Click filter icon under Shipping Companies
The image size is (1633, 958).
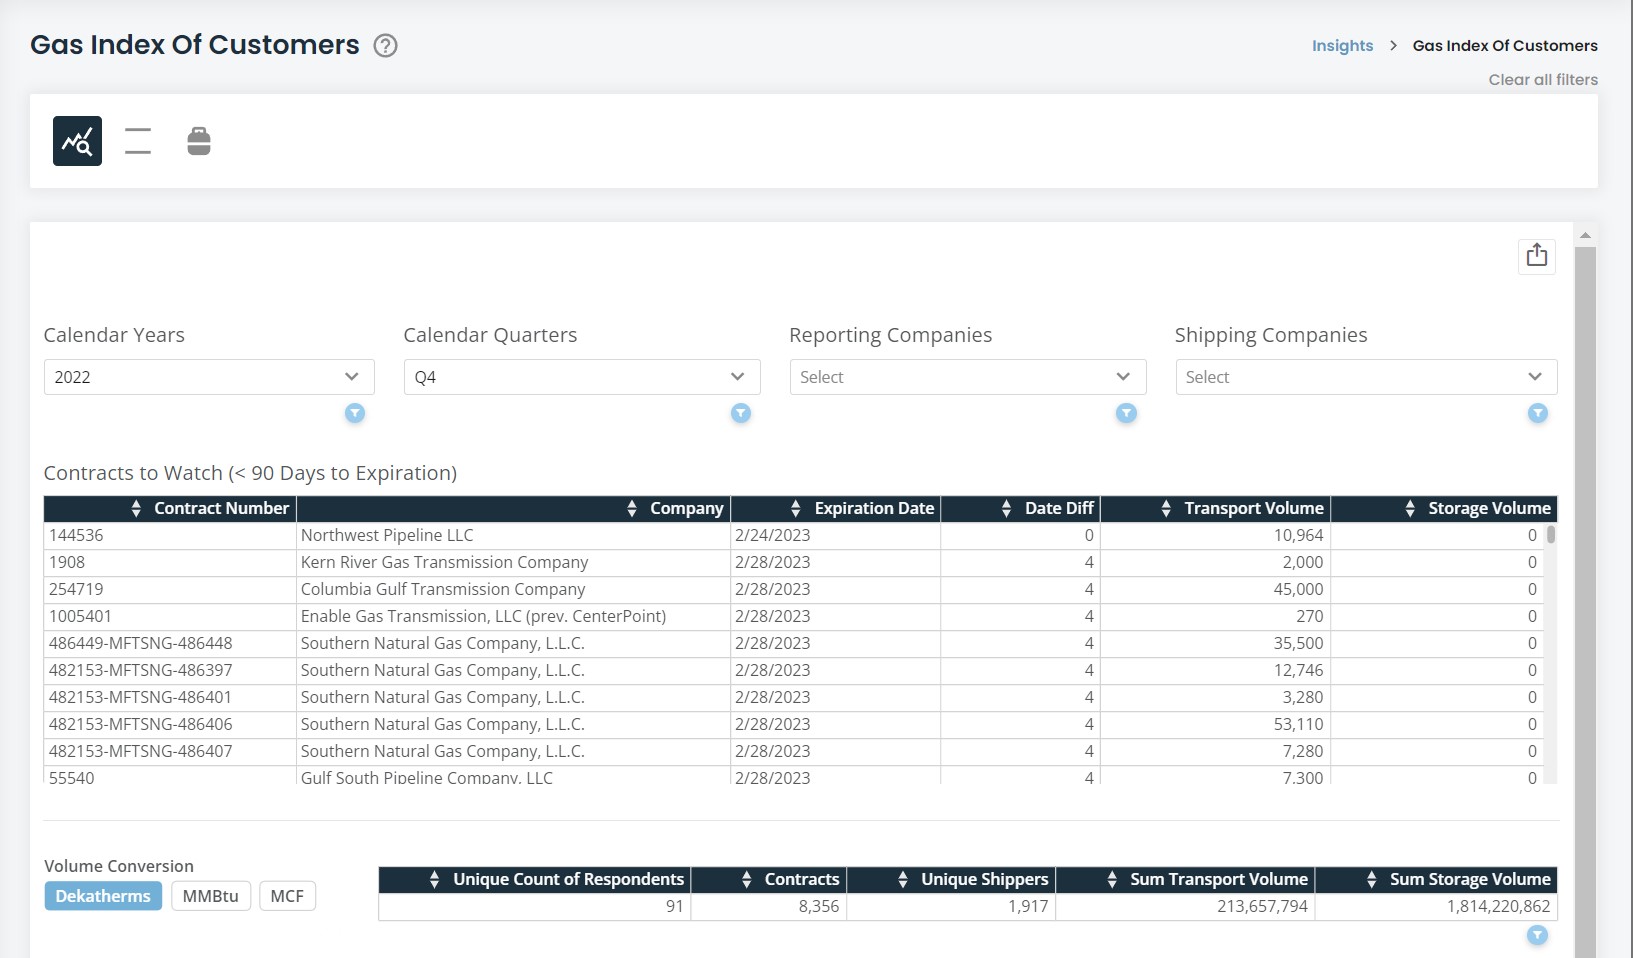1538,413
